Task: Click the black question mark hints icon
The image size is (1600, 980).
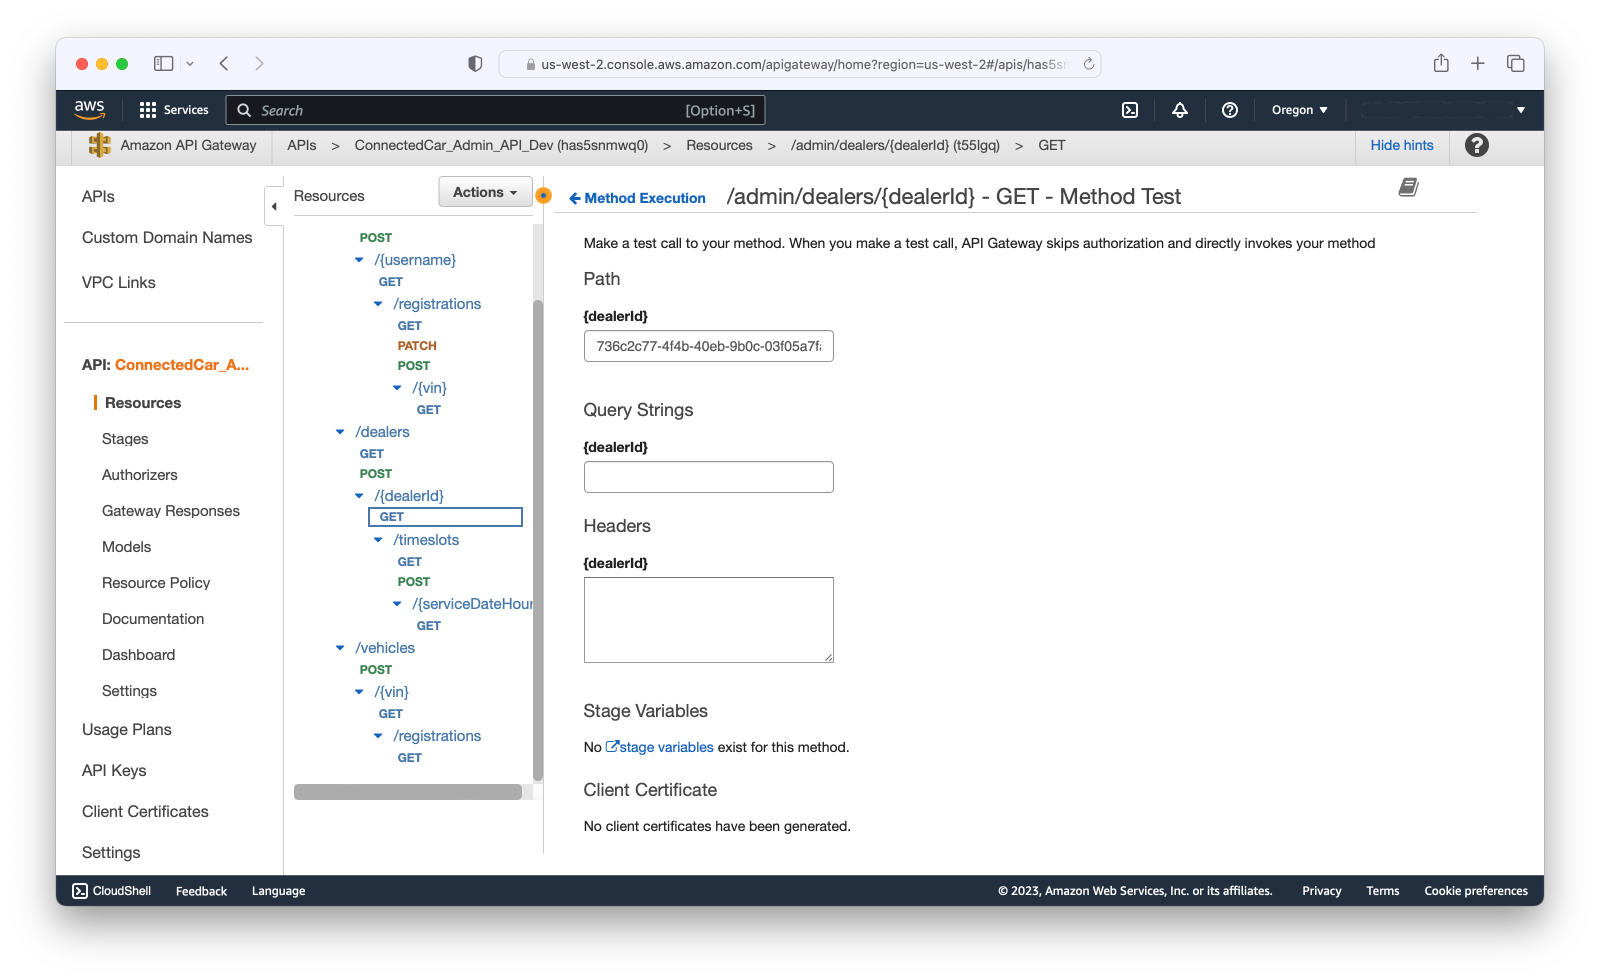Action: pyautogui.click(x=1476, y=145)
